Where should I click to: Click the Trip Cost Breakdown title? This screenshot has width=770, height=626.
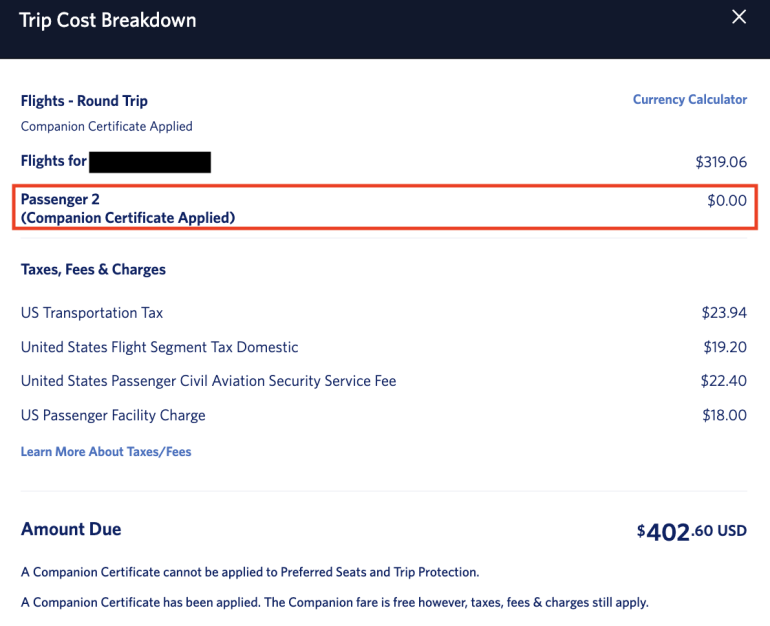(108, 21)
